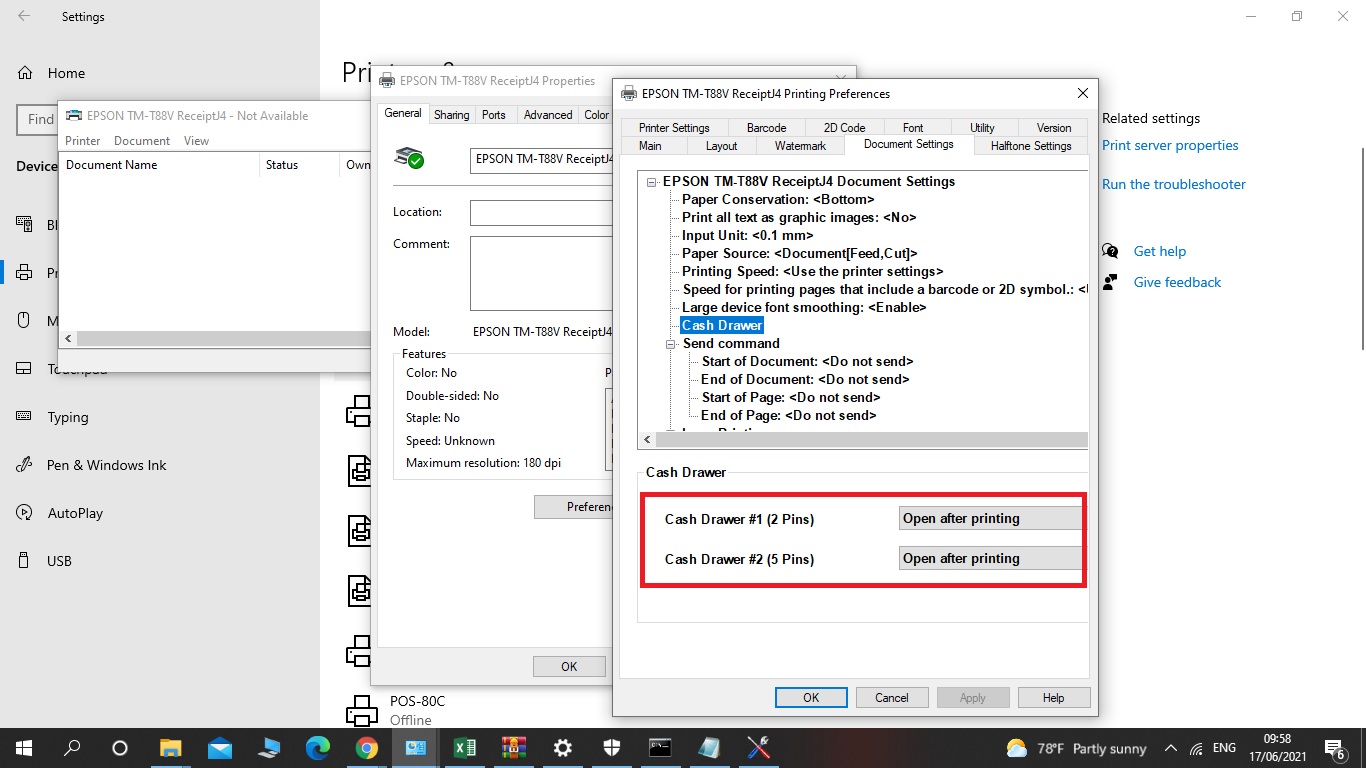Open Utility tab in Preferences
The height and width of the screenshot is (768, 1366).
point(982,128)
